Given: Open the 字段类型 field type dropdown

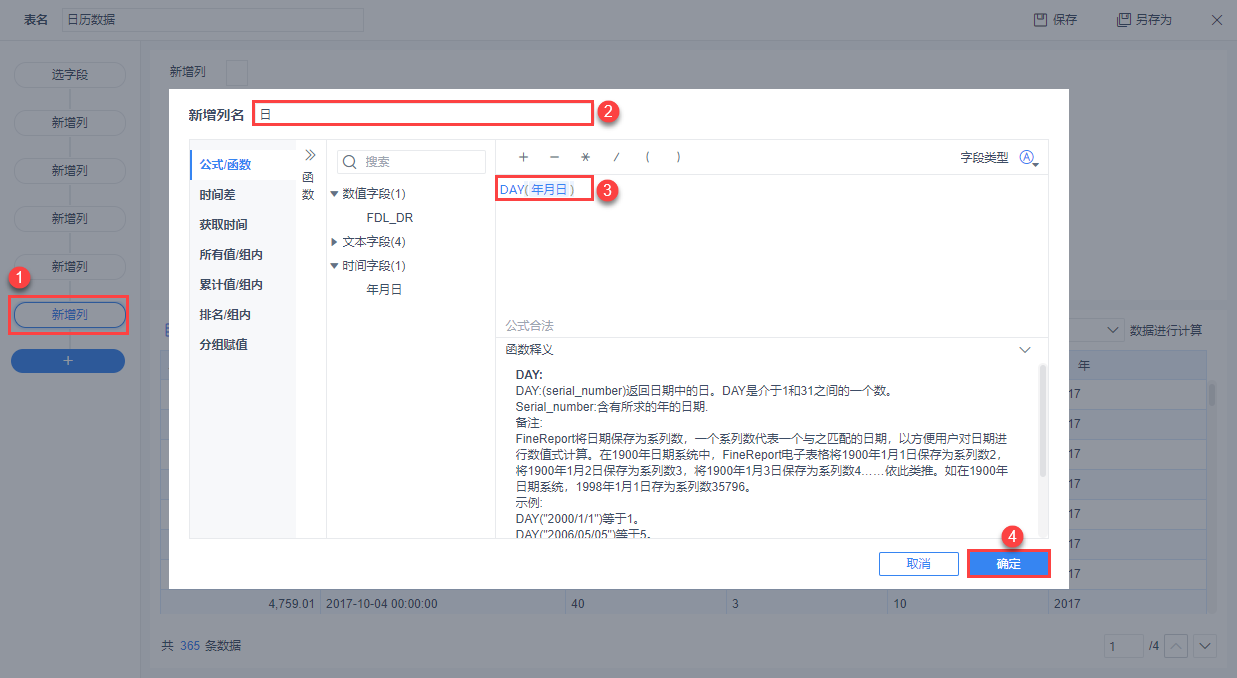Looking at the screenshot, I should point(1029,158).
